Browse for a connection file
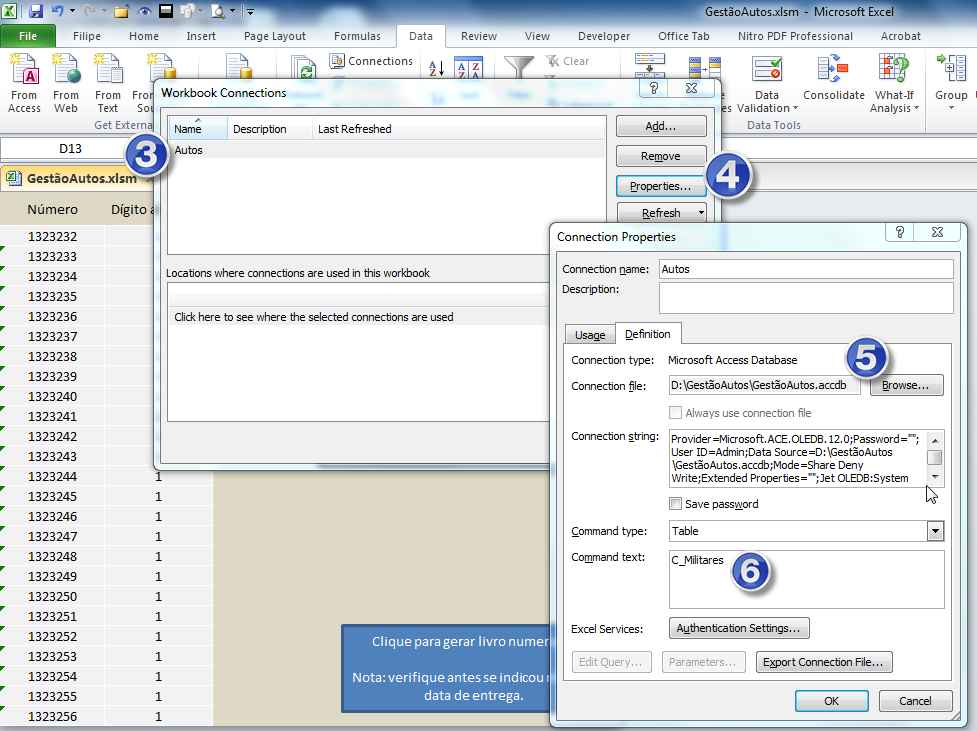This screenshot has width=977, height=731. coord(906,385)
